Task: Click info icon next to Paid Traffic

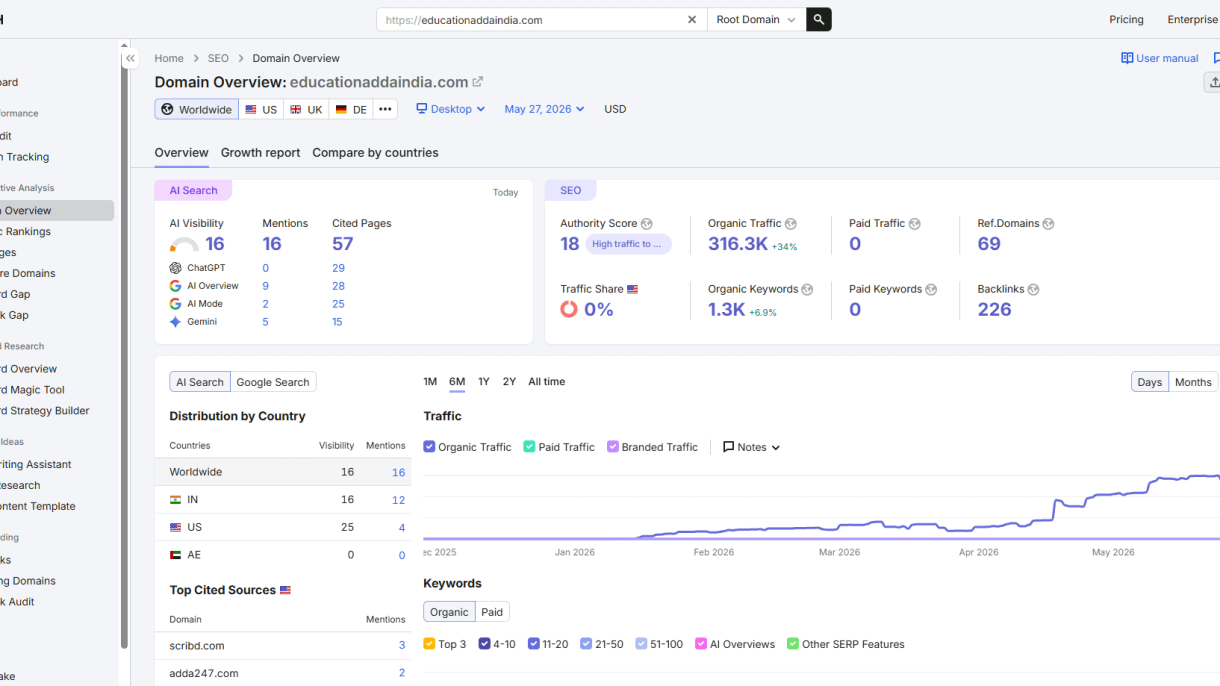Action: [914, 224]
